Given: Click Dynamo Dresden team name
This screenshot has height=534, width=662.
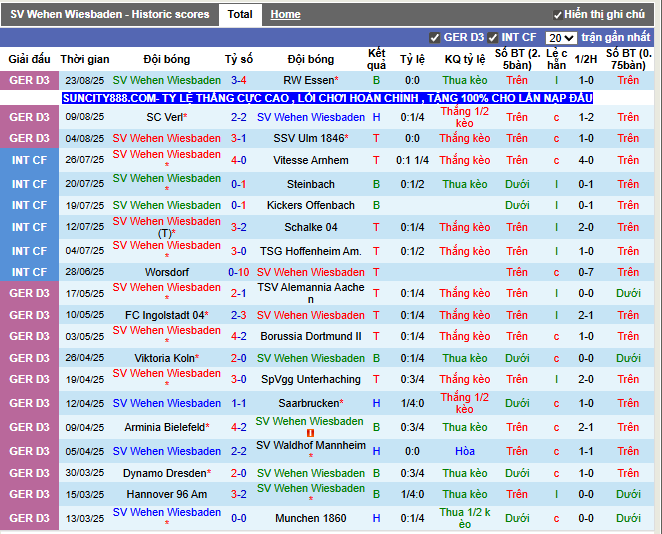Looking at the screenshot, I should 167,473.
